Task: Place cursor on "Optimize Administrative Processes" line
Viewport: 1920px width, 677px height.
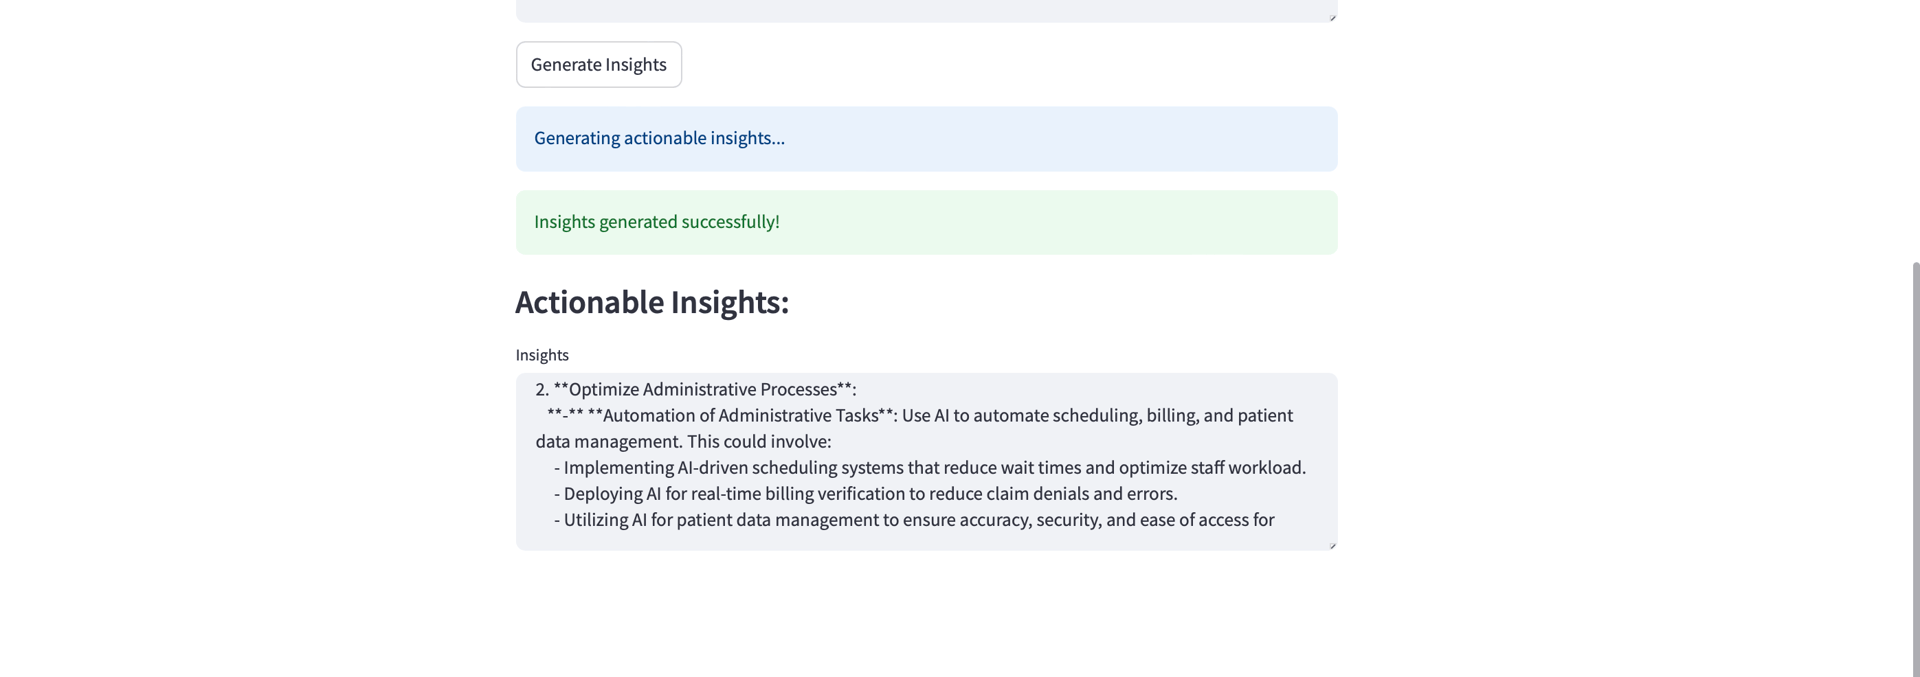Action: (703, 389)
